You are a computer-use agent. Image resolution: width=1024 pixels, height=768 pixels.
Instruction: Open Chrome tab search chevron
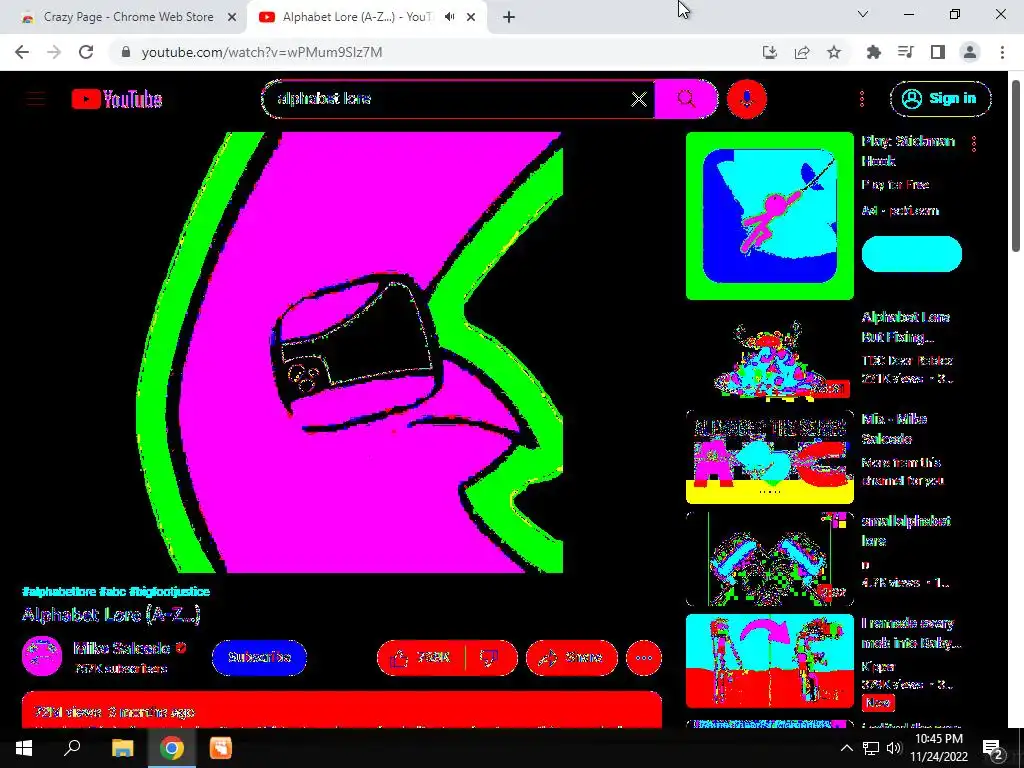coord(863,14)
